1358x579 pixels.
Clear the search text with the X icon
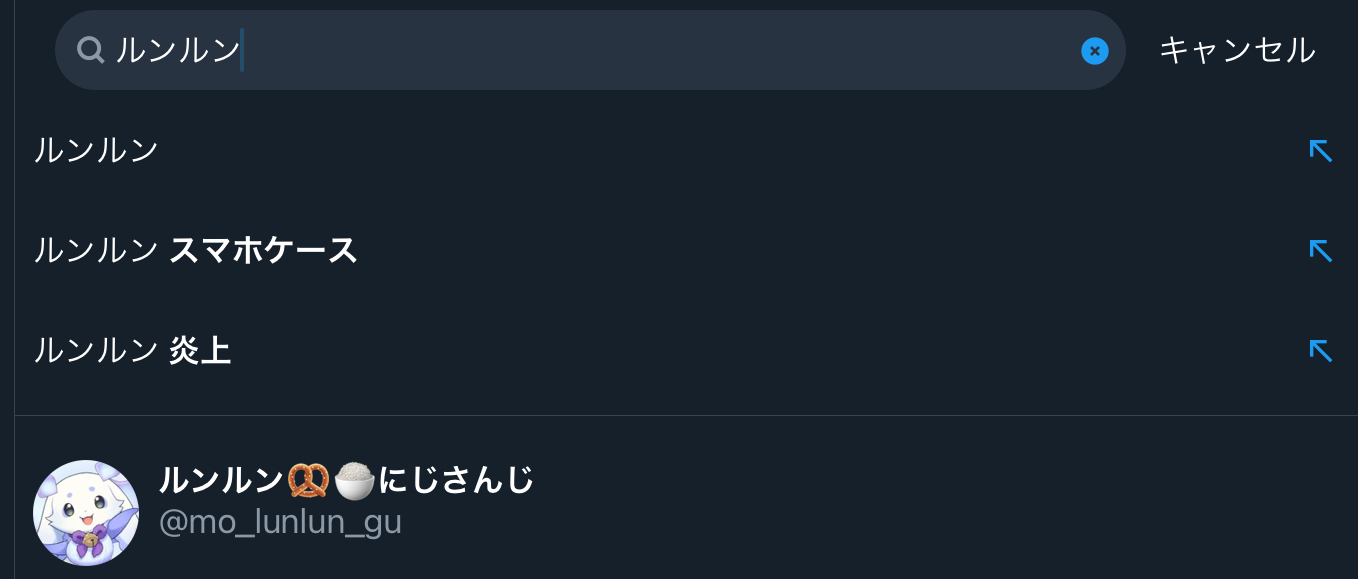pyautogui.click(x=1095, y=50)
